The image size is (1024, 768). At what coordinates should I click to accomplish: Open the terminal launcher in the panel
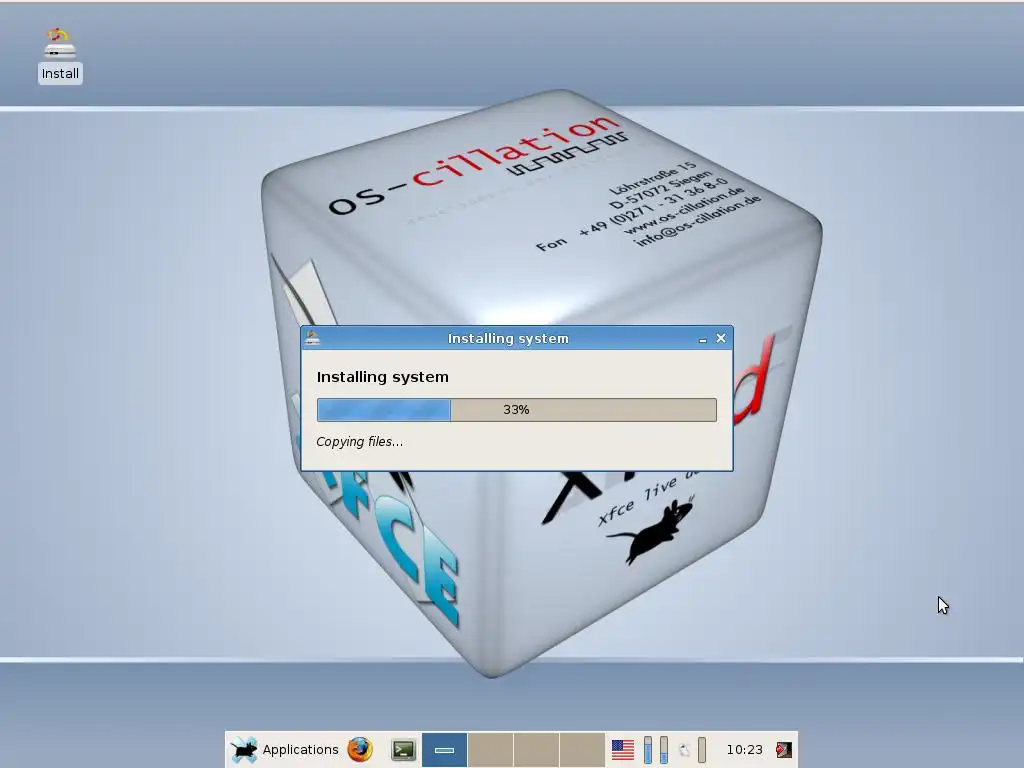coord(403,750)
